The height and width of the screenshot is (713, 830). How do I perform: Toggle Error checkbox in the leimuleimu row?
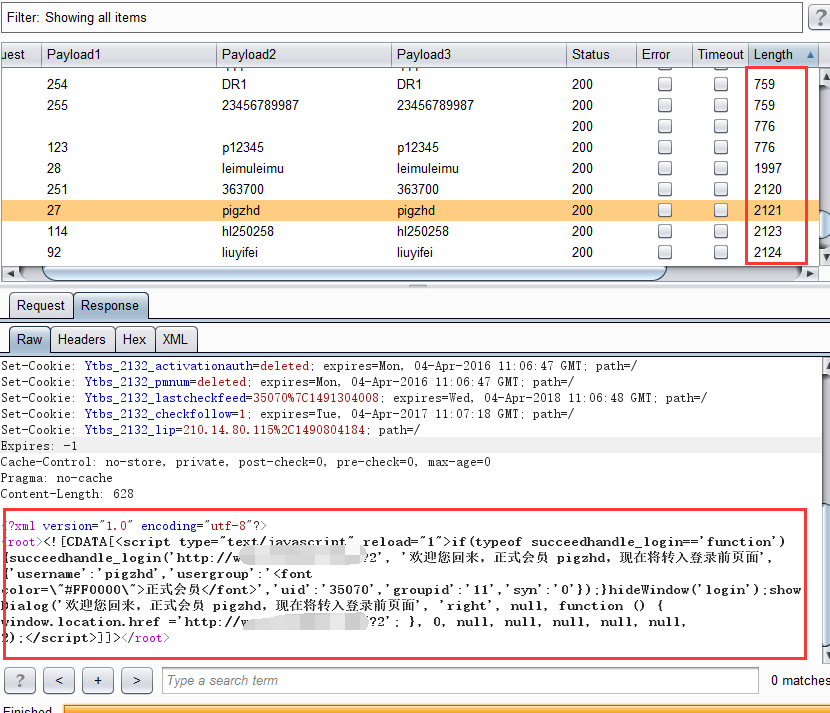point(665,168)
